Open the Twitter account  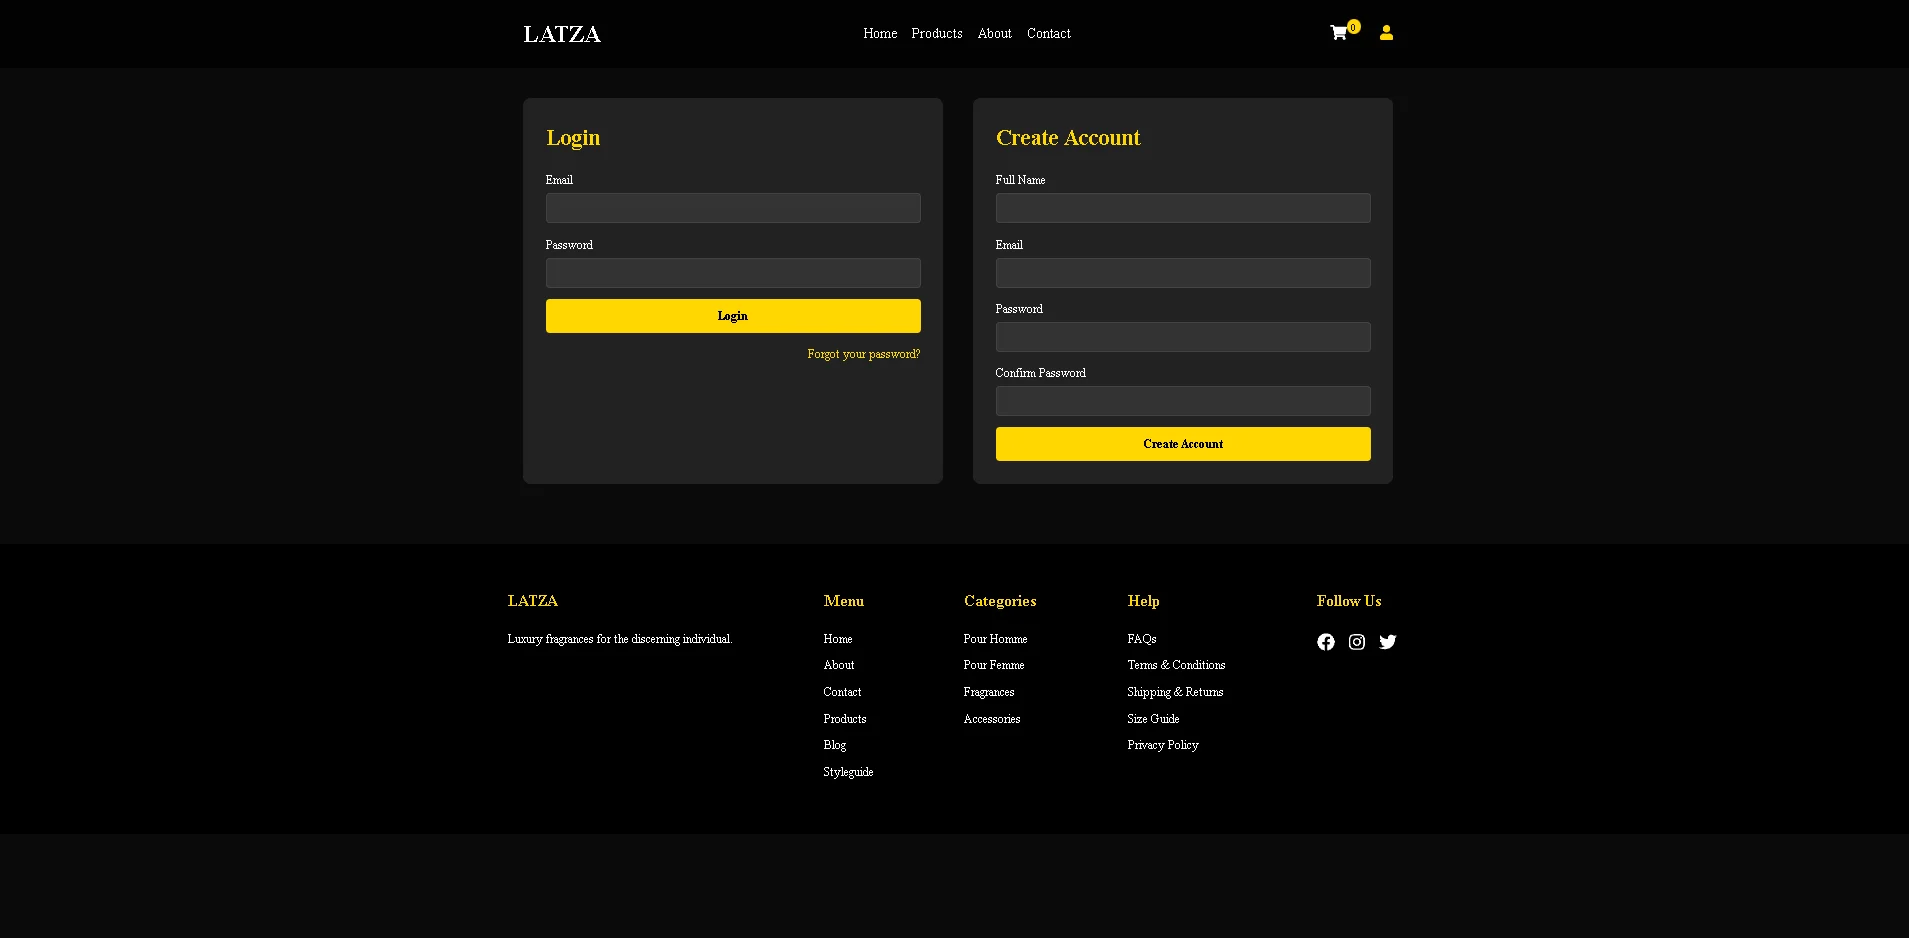(x=1387, y=641)
